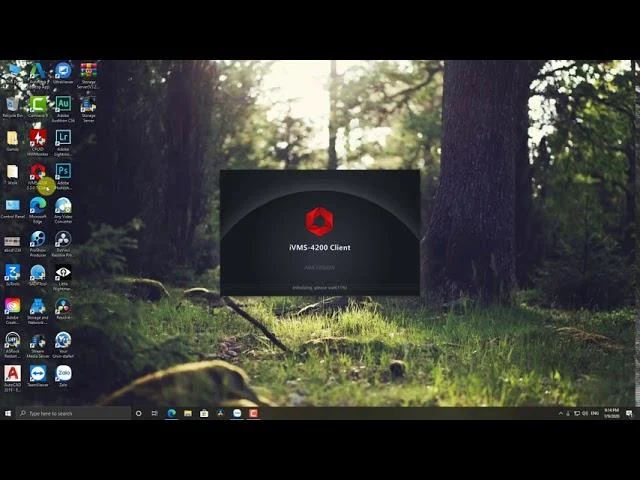This screenshot has width=640, height=480.
Task: Open the Adobe Lightroom desktop shortcut
Action: [63, 142]
